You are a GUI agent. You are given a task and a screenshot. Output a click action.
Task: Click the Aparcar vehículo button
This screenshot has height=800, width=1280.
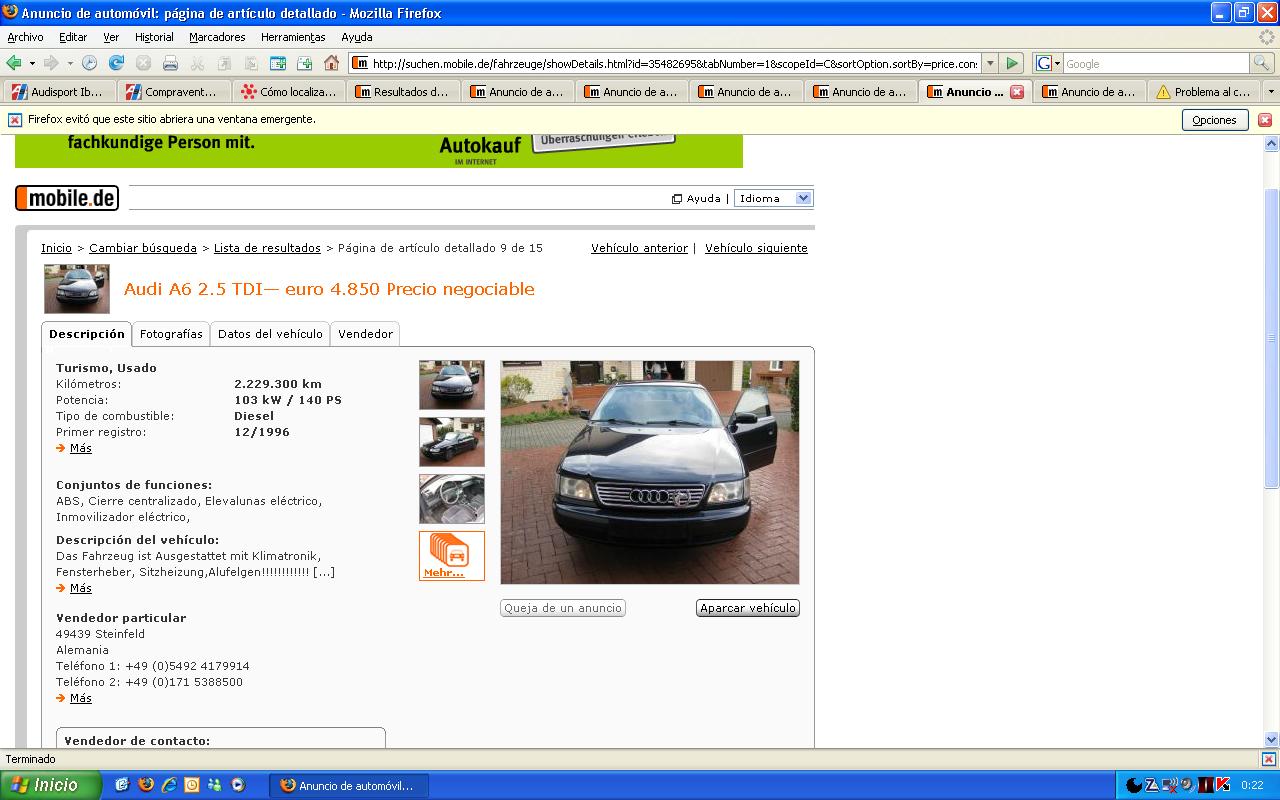click(x=748, y=608)
